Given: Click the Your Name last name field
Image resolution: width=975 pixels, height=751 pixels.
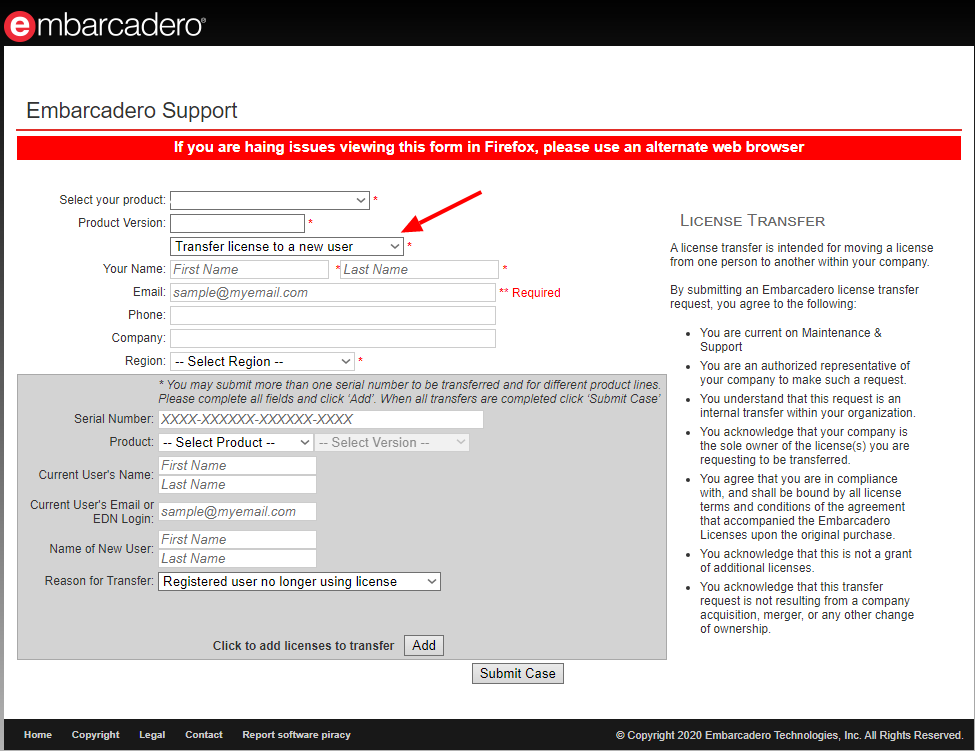Looking at the screenshot, I should point(419,269).
